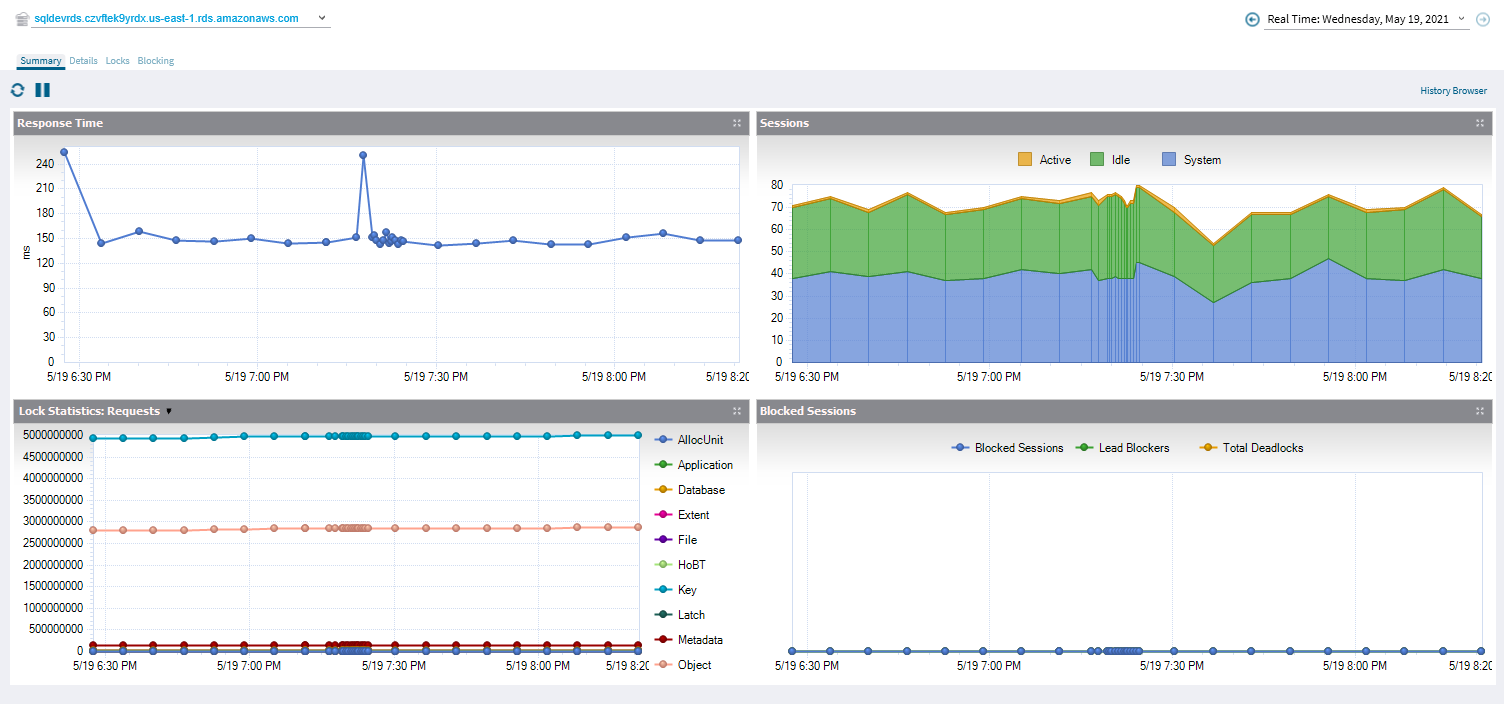Open the server instance dropdown
1504x704 pixels.
tap(321, 18)
